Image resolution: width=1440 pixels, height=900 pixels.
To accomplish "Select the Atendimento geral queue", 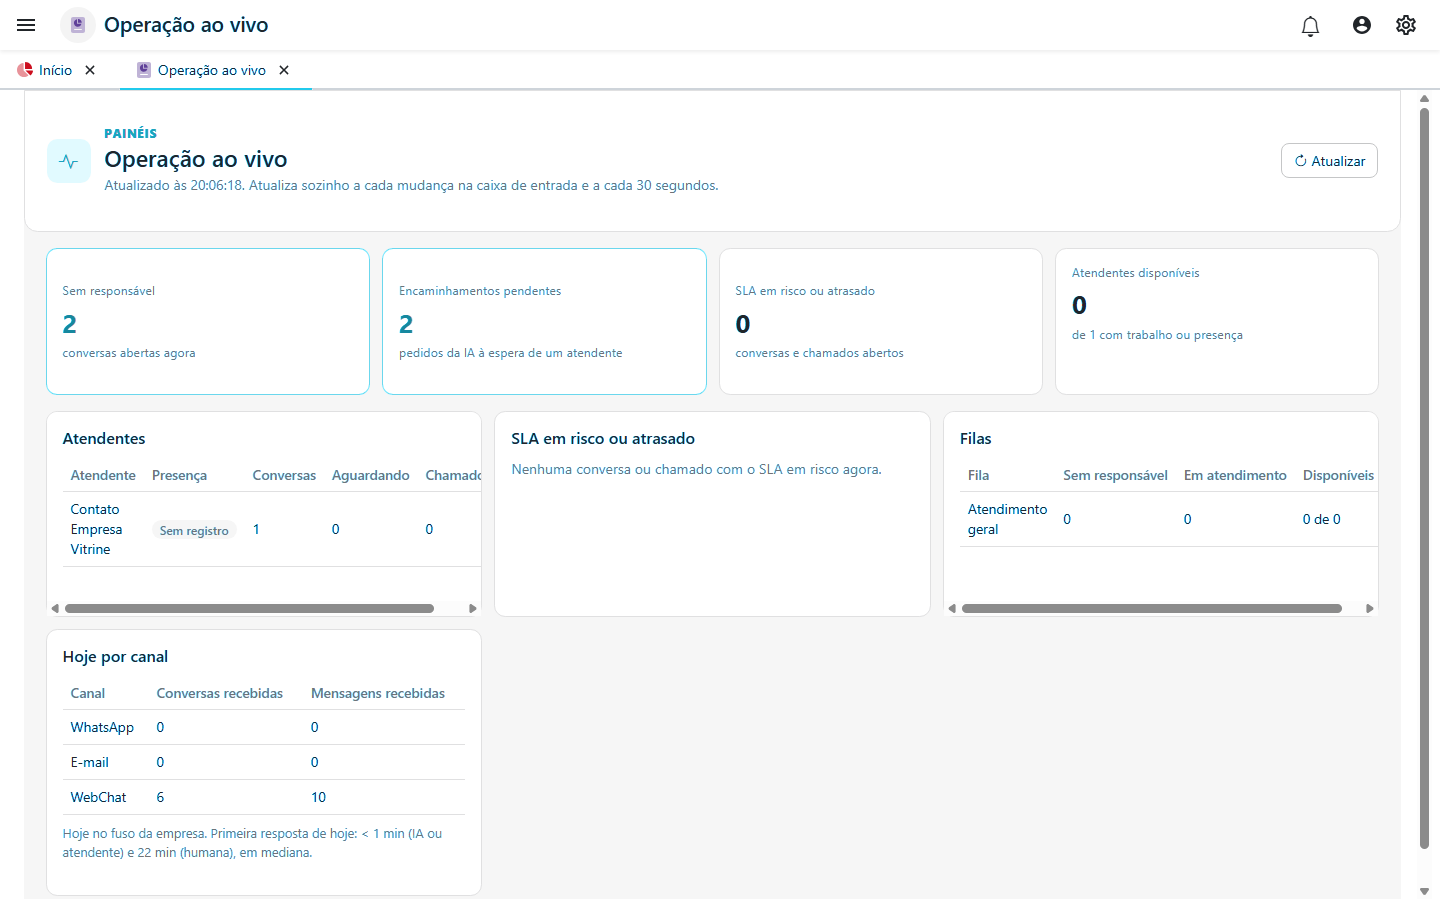I will (1007, 519).
